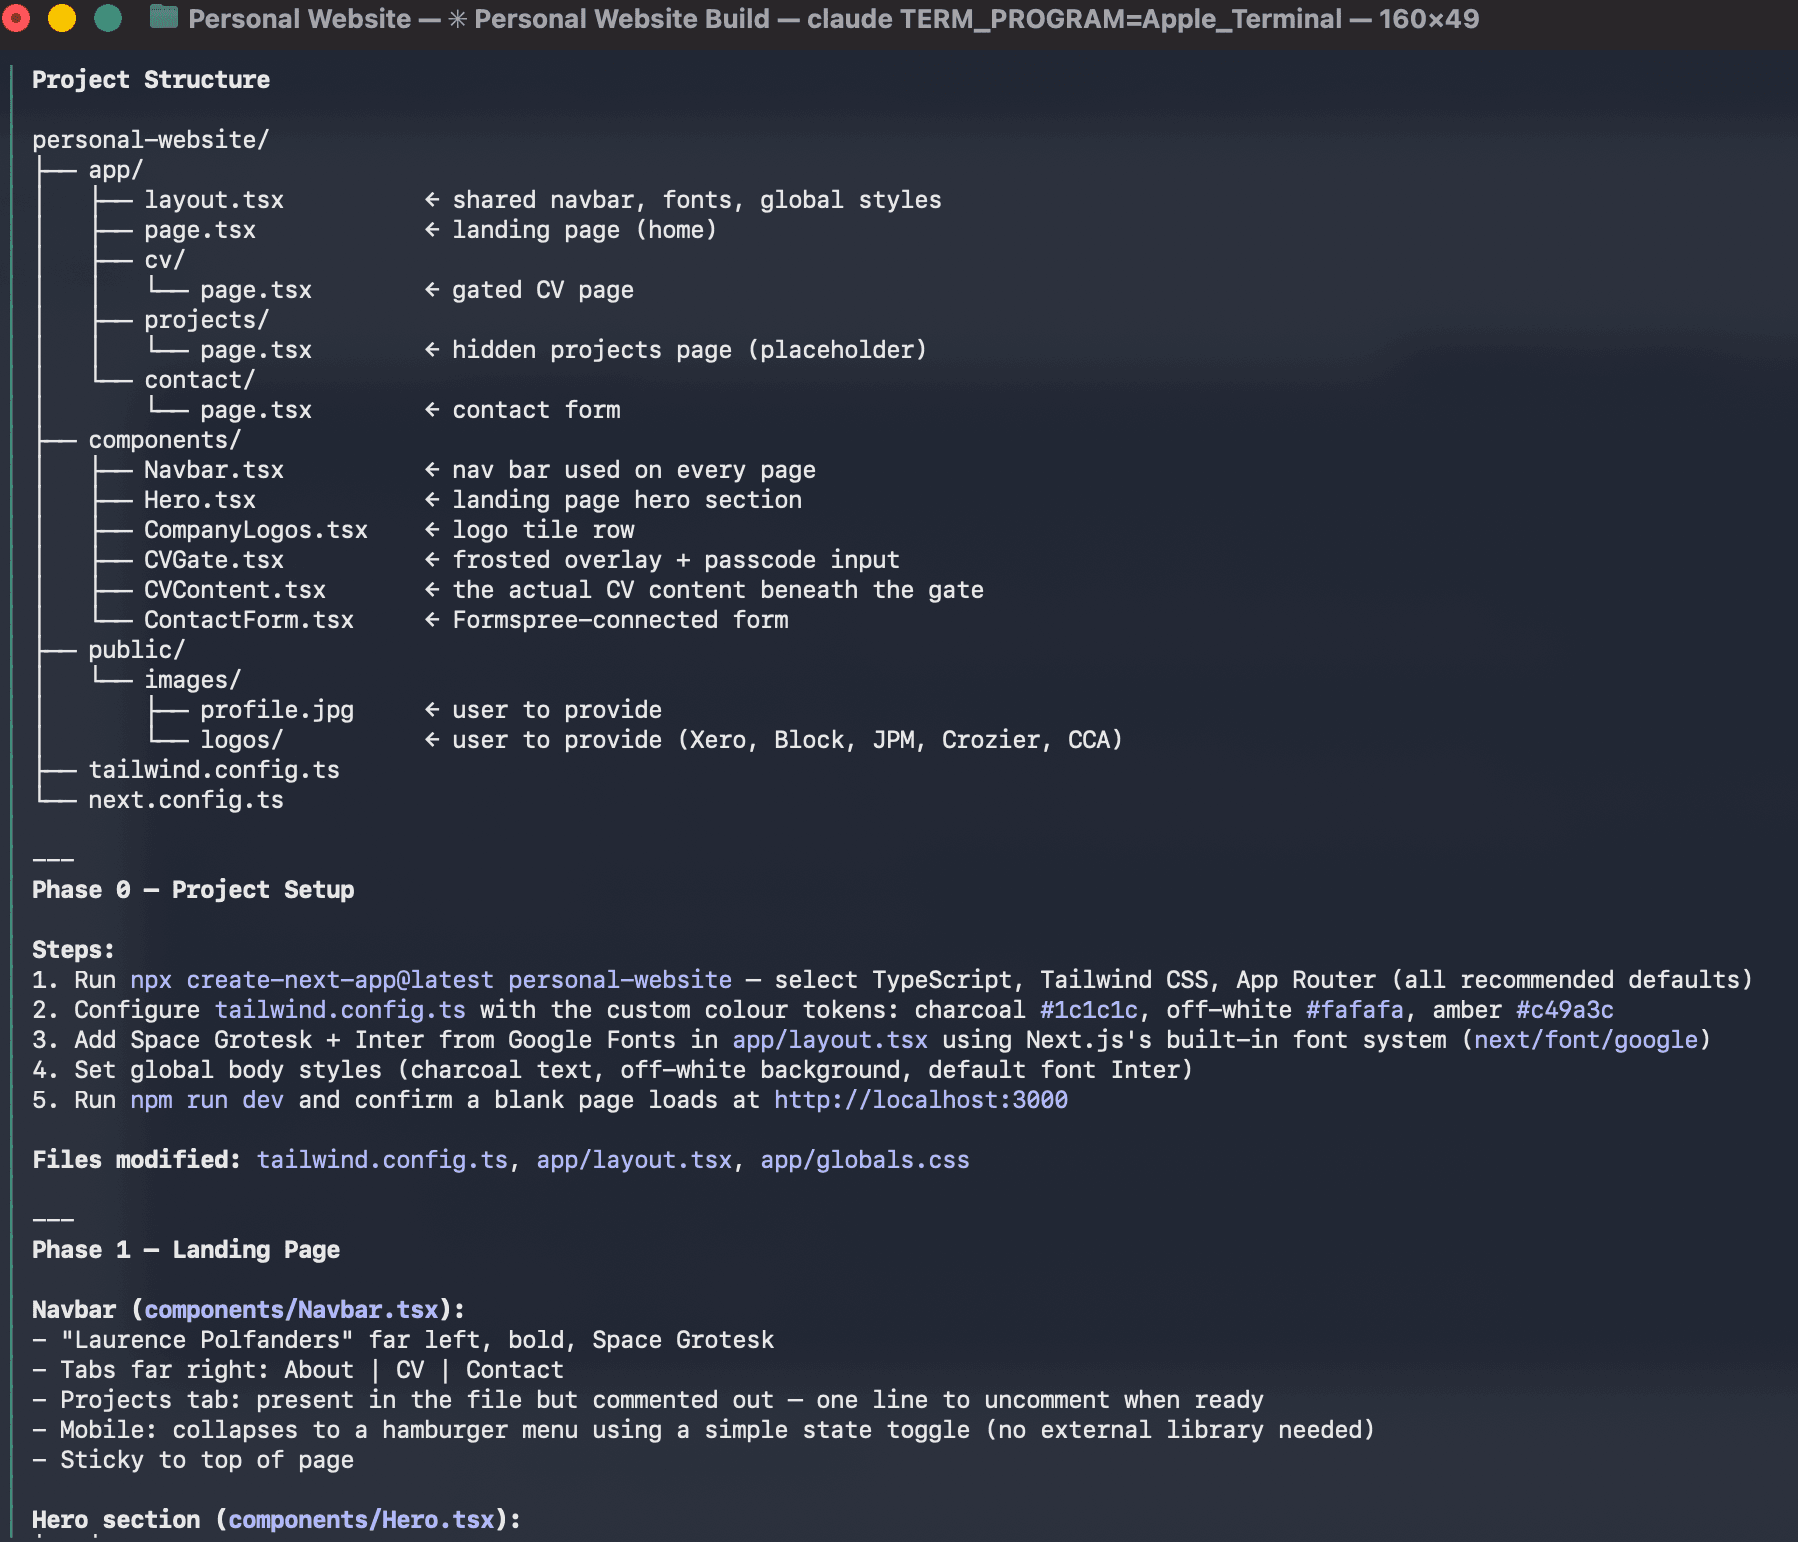
Task: Select profile.jpg under public/images
Action: coord(277,709)
